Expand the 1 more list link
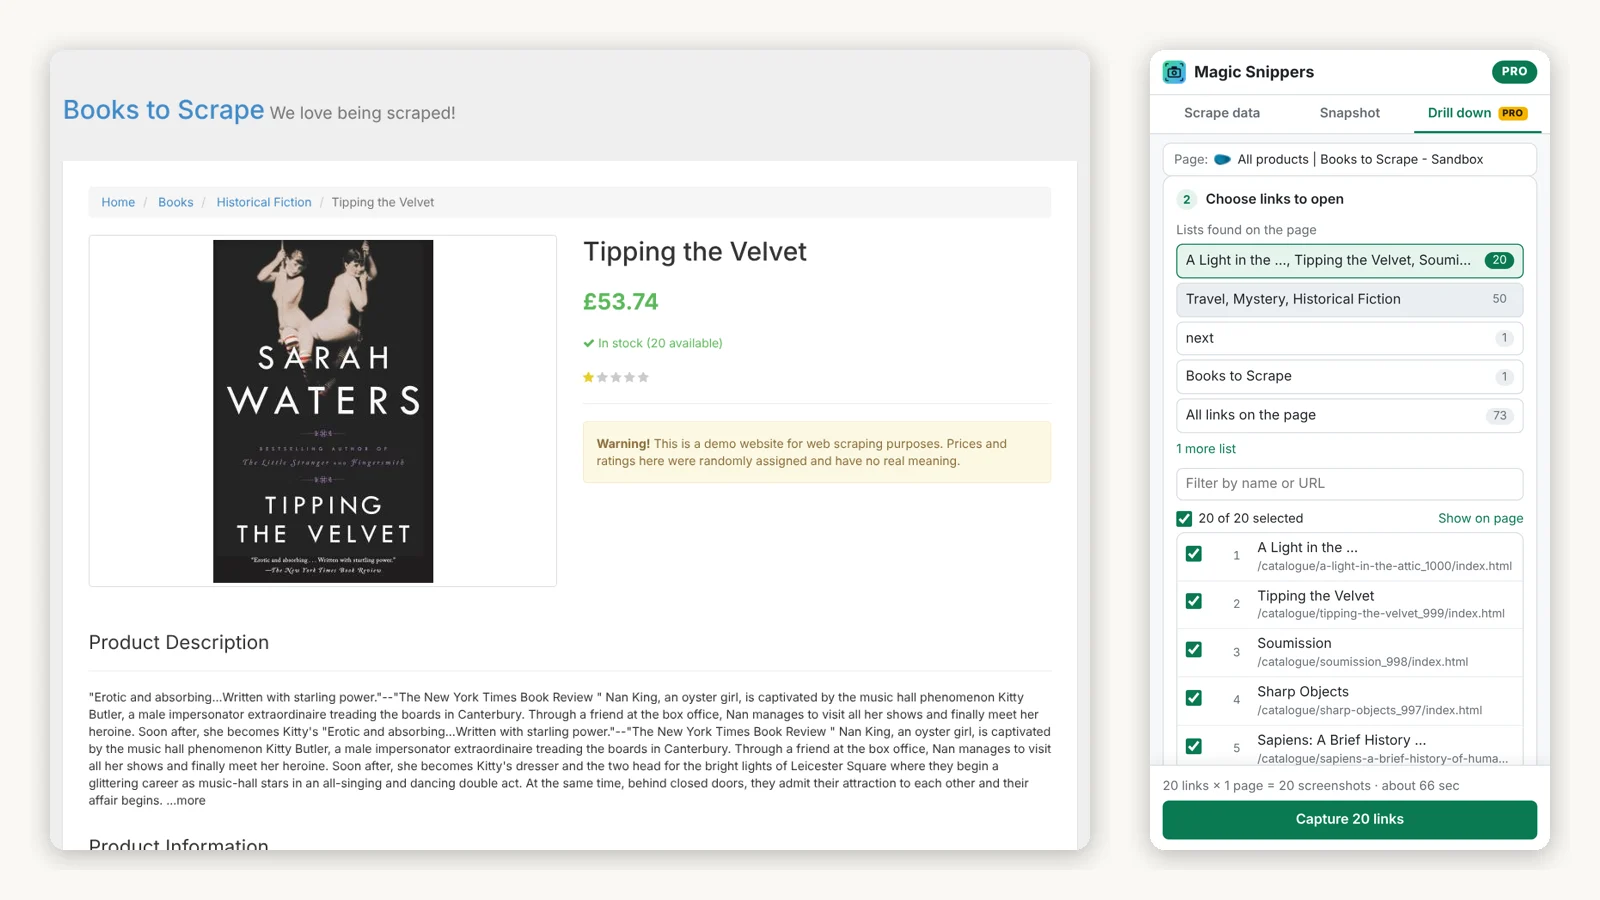Image resolution: width=1600 pixels, height=900 pixels. (1206, 449)
